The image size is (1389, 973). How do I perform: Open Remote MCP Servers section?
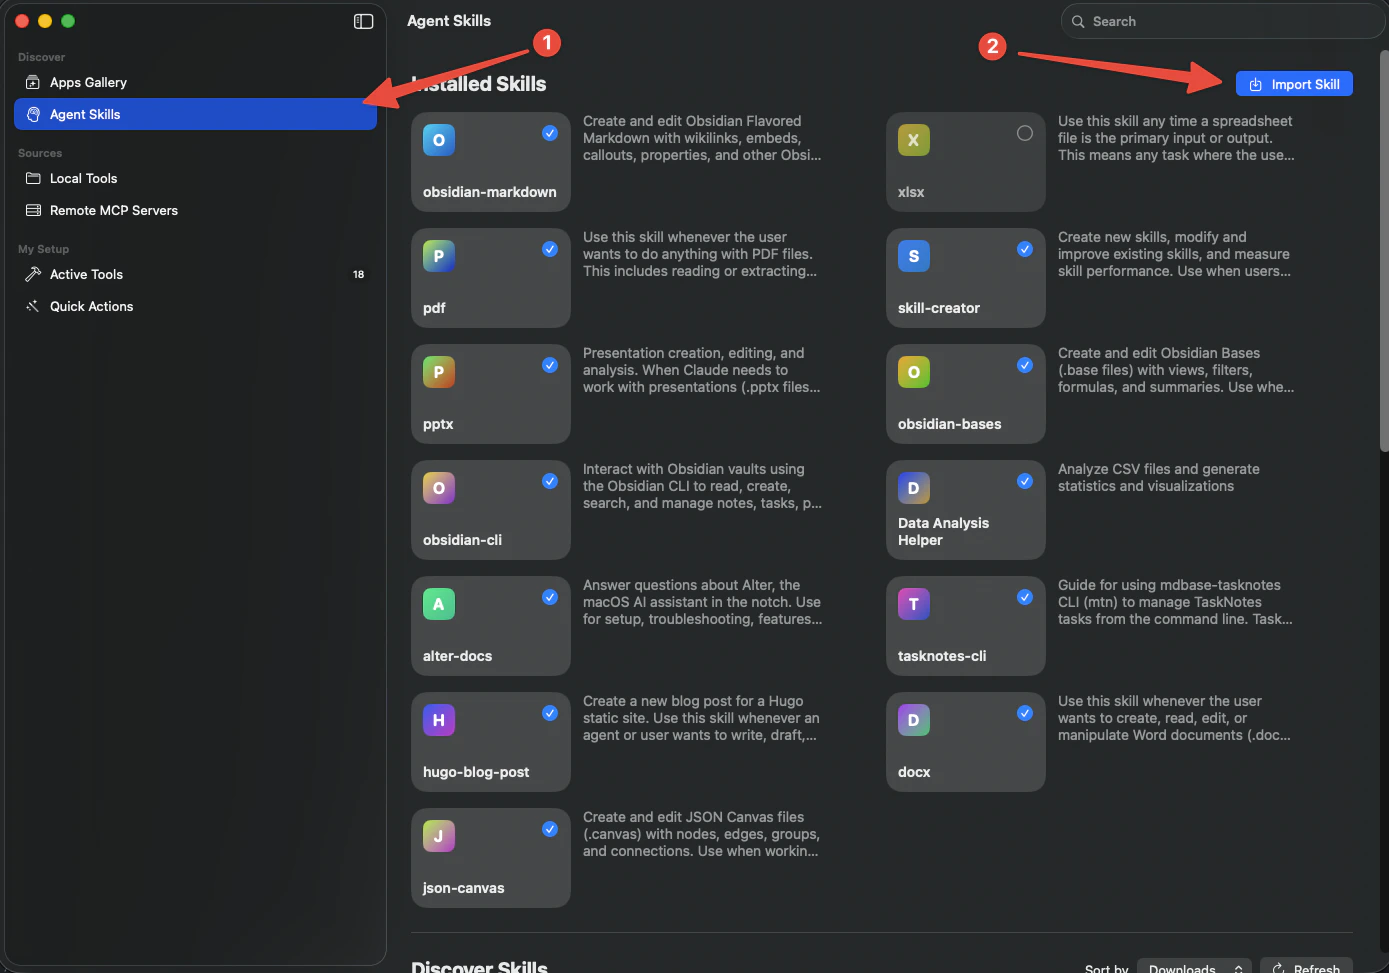coord(195,210)
